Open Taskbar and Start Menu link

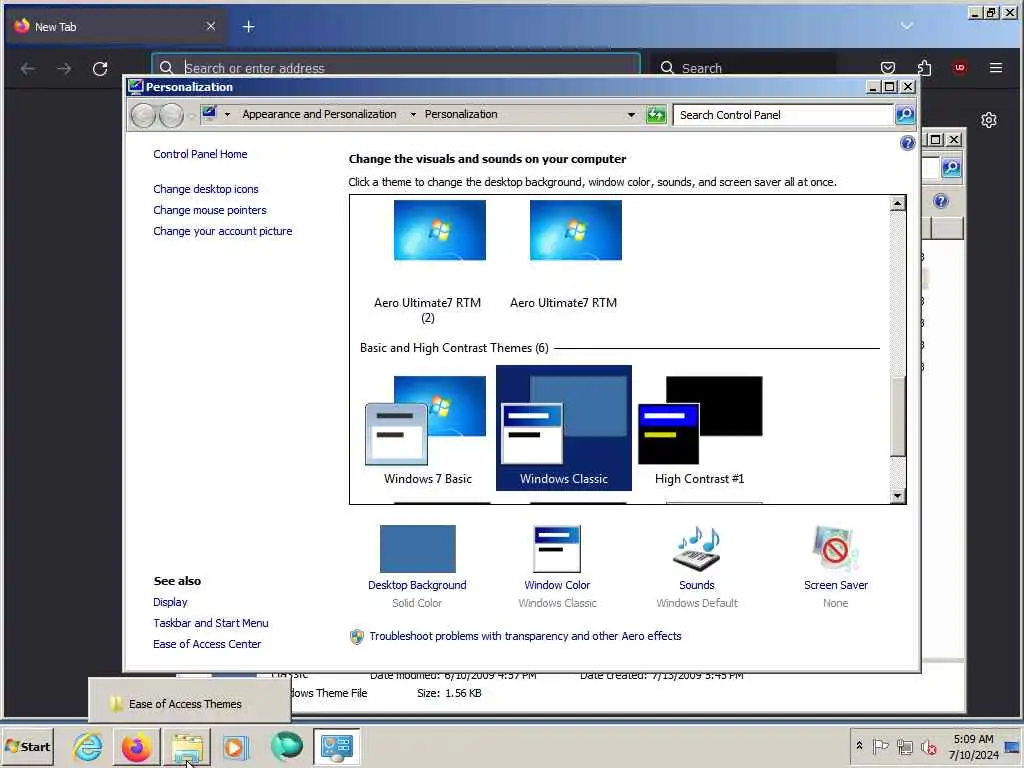tap(210, 623)
